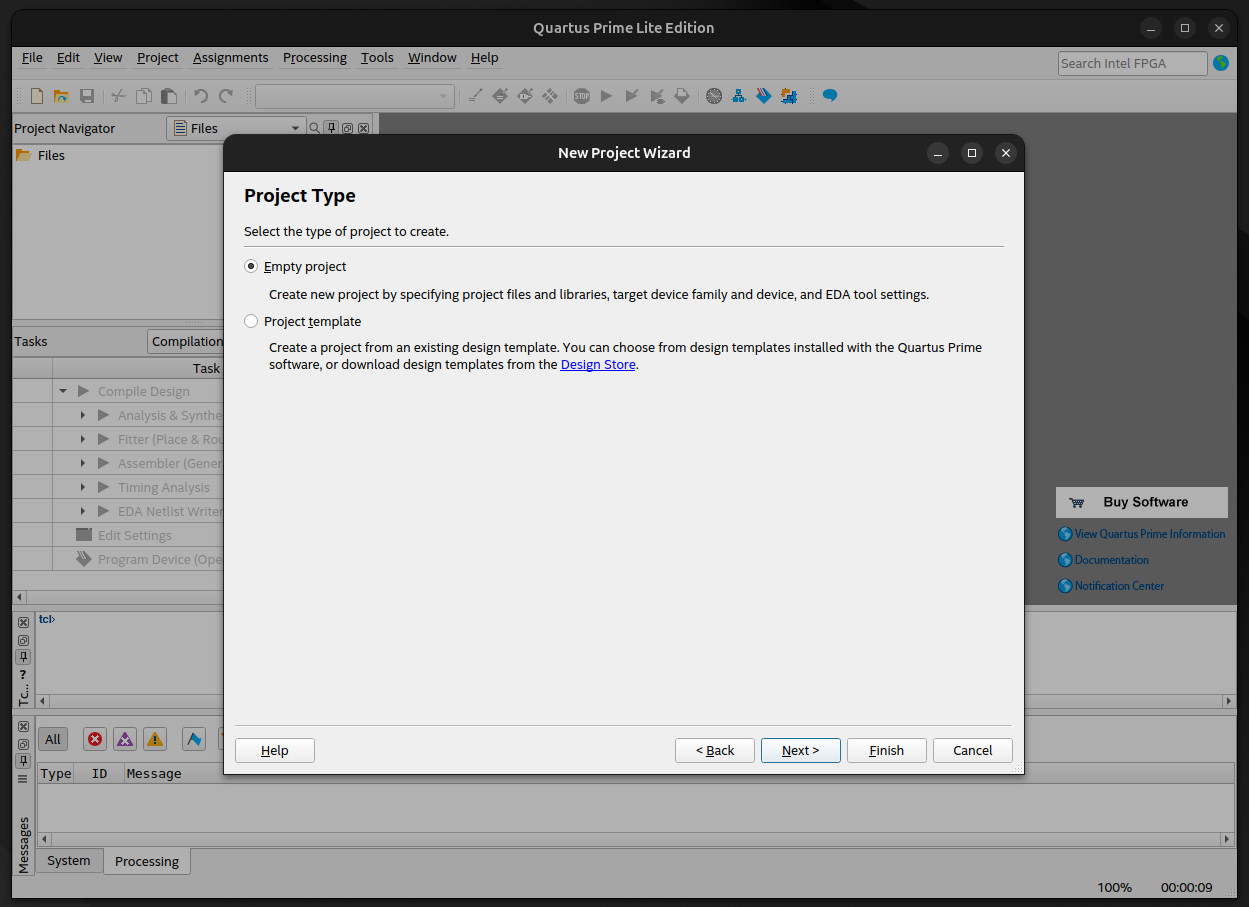Toggle the All messages filter
Screen dimensions: 1249x907
click(53, 739)
